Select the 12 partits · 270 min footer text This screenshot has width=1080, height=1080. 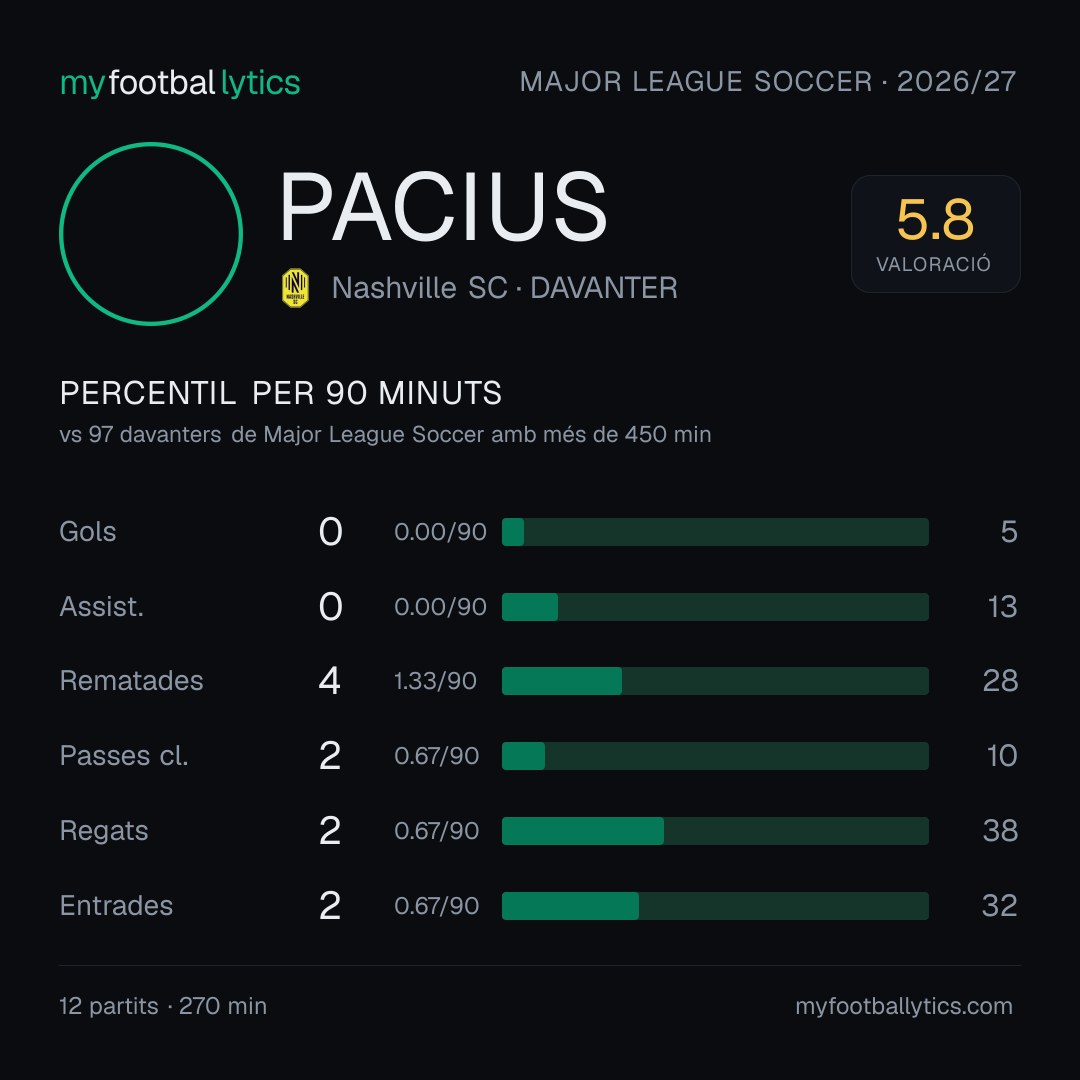tap(163, 1006)
